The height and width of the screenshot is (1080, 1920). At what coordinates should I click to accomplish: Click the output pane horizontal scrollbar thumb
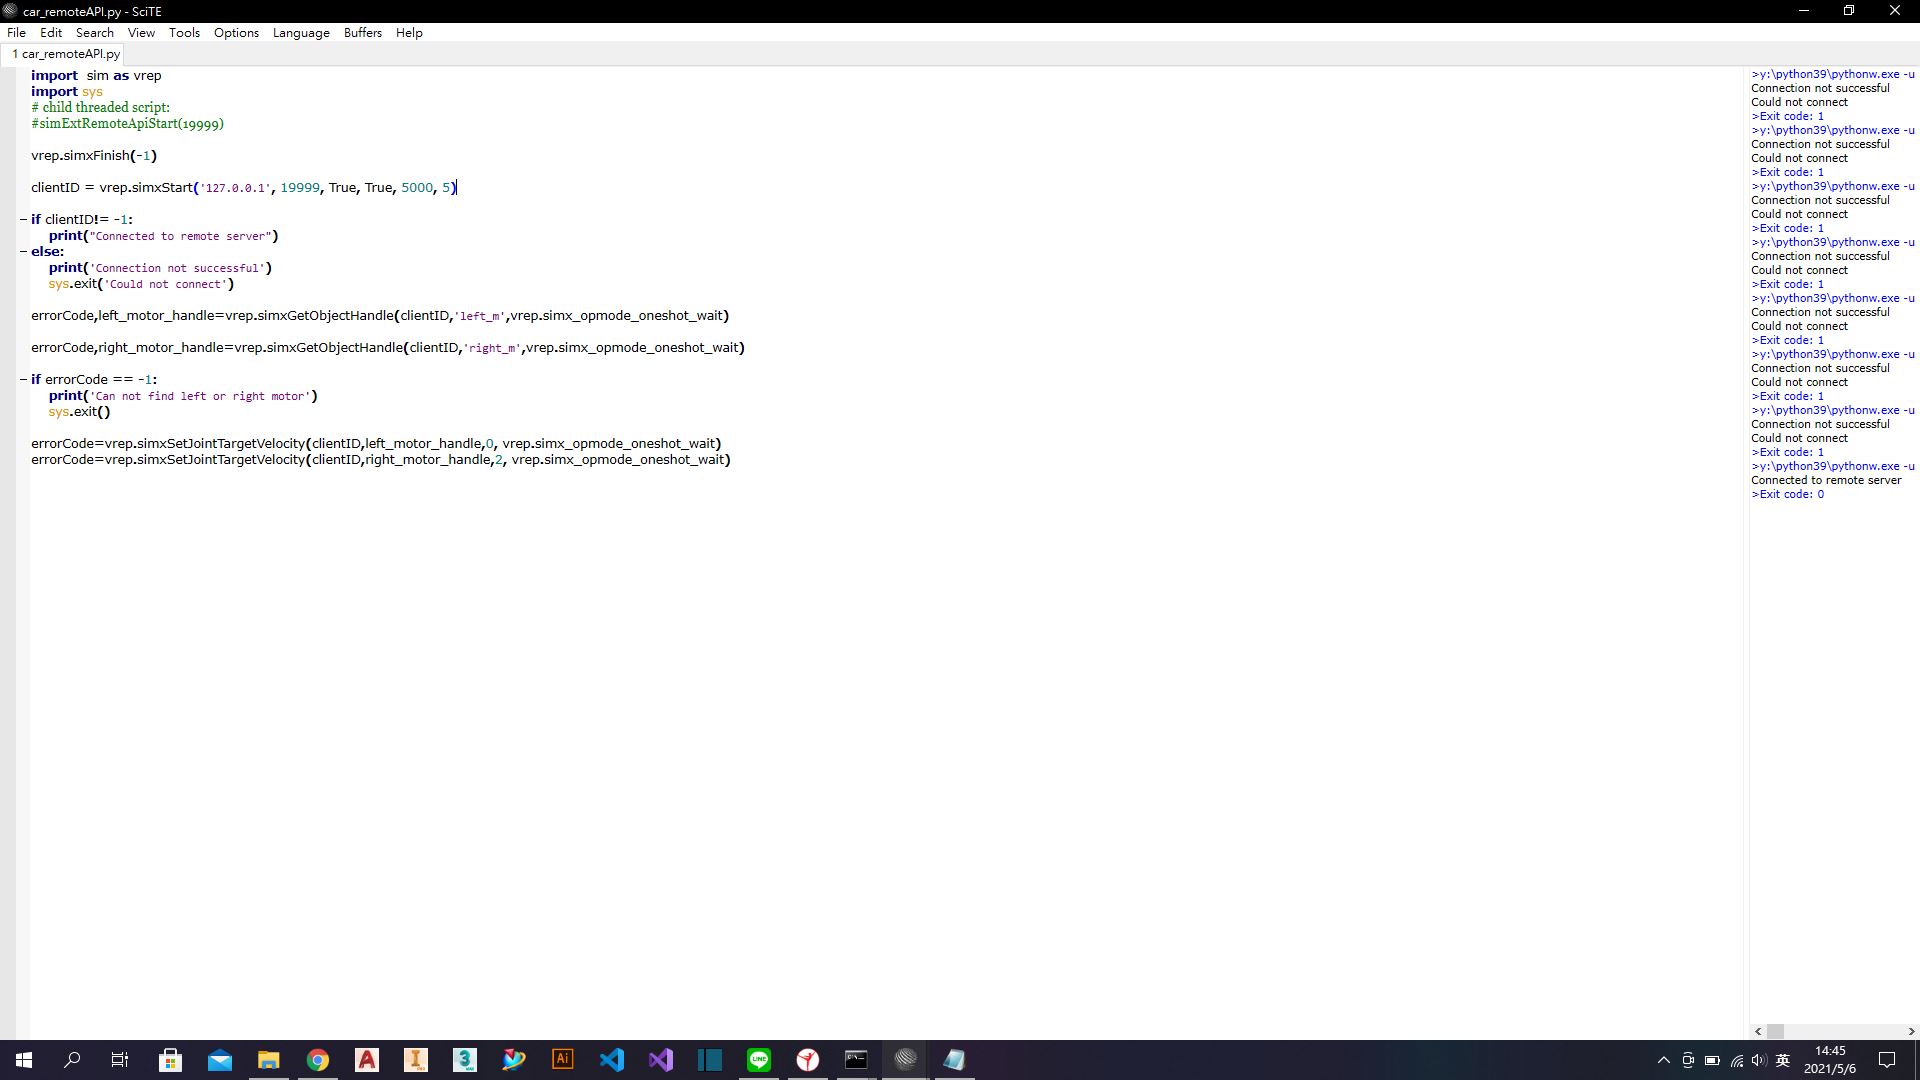[1776, 1031]
